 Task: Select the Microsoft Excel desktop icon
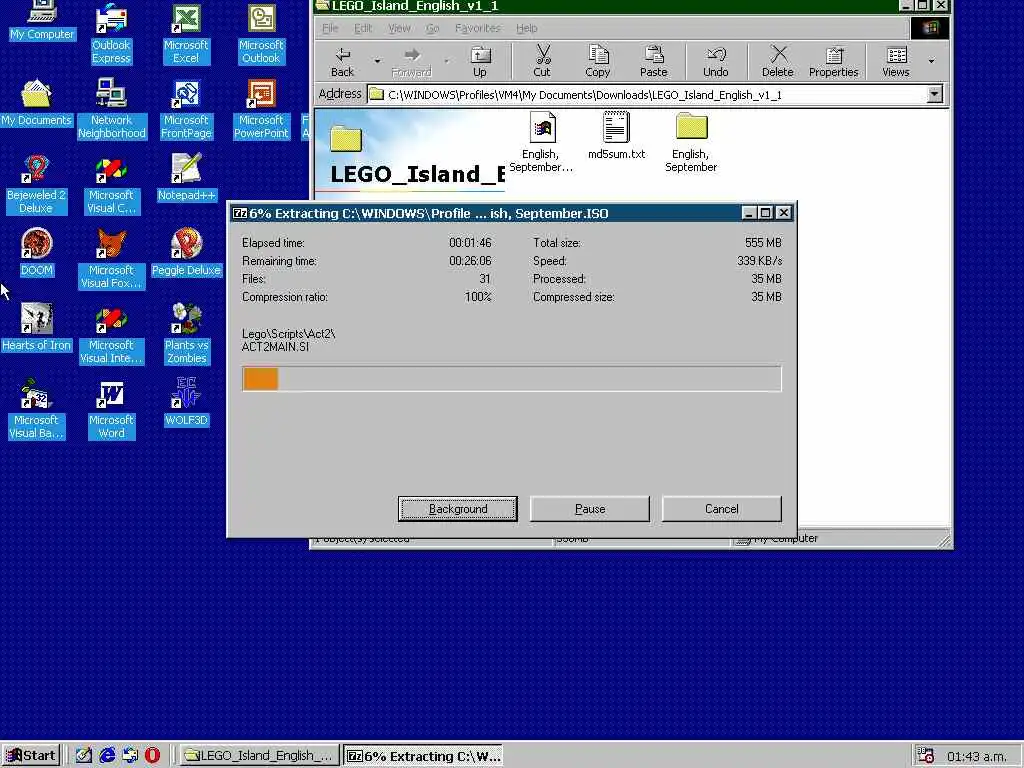coord(186,33)
